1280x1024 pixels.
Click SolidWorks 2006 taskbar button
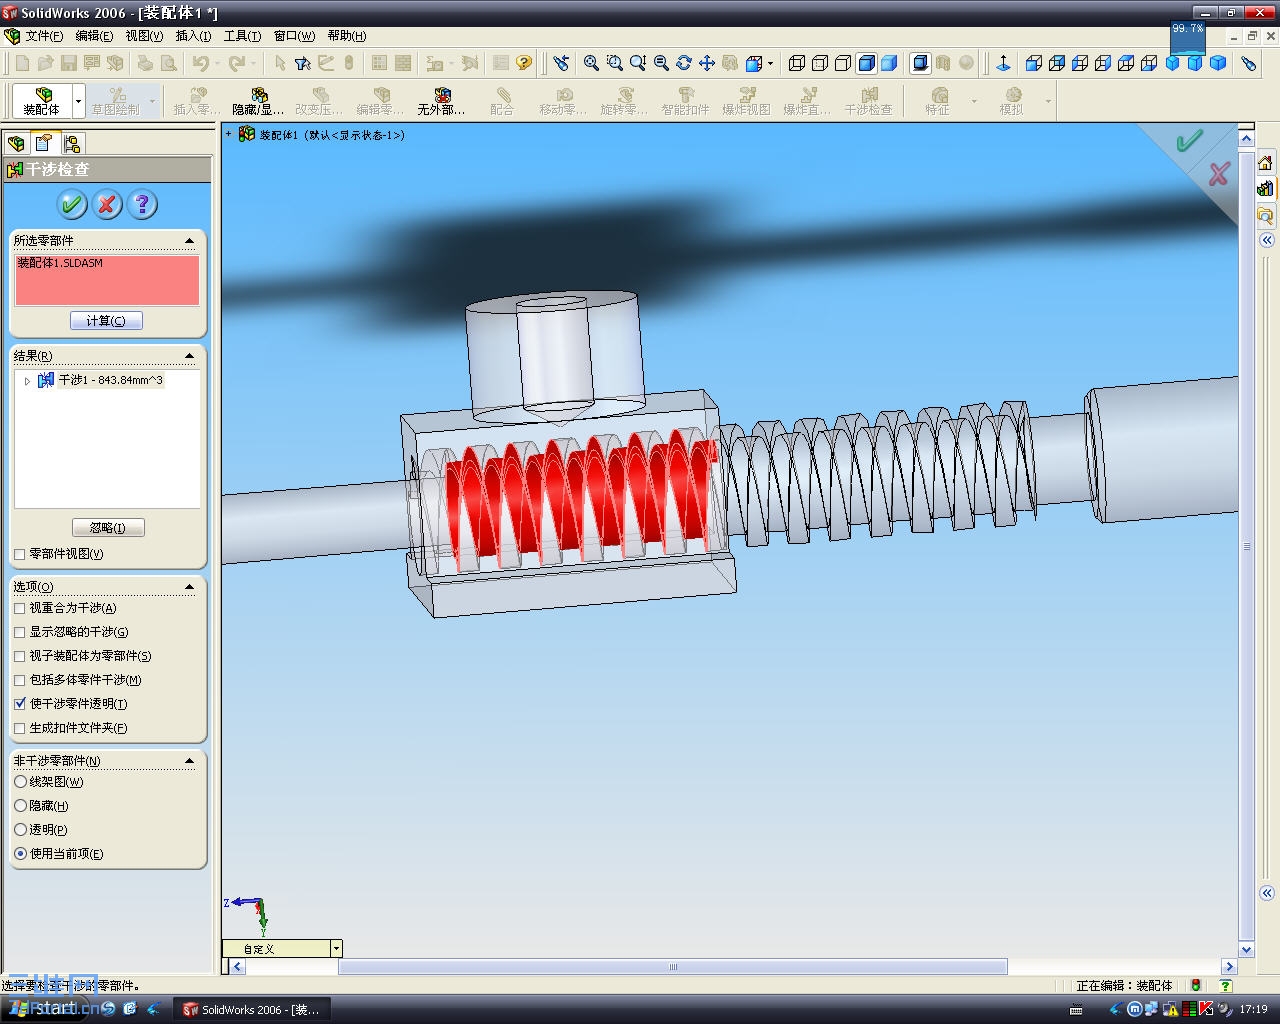coord(252,1009)
